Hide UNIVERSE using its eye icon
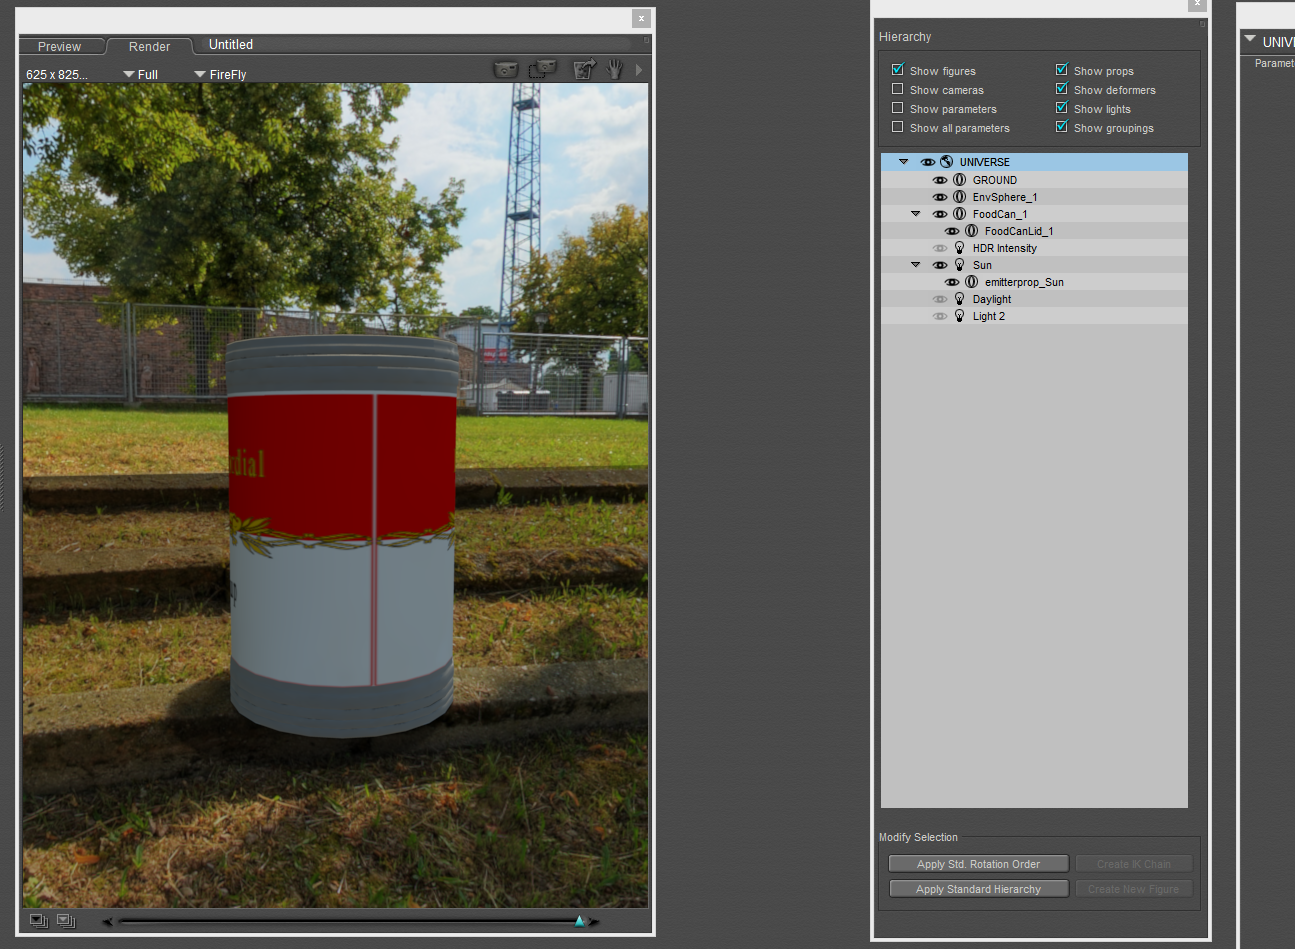The image size is (1295, 949). coord(928,162)
